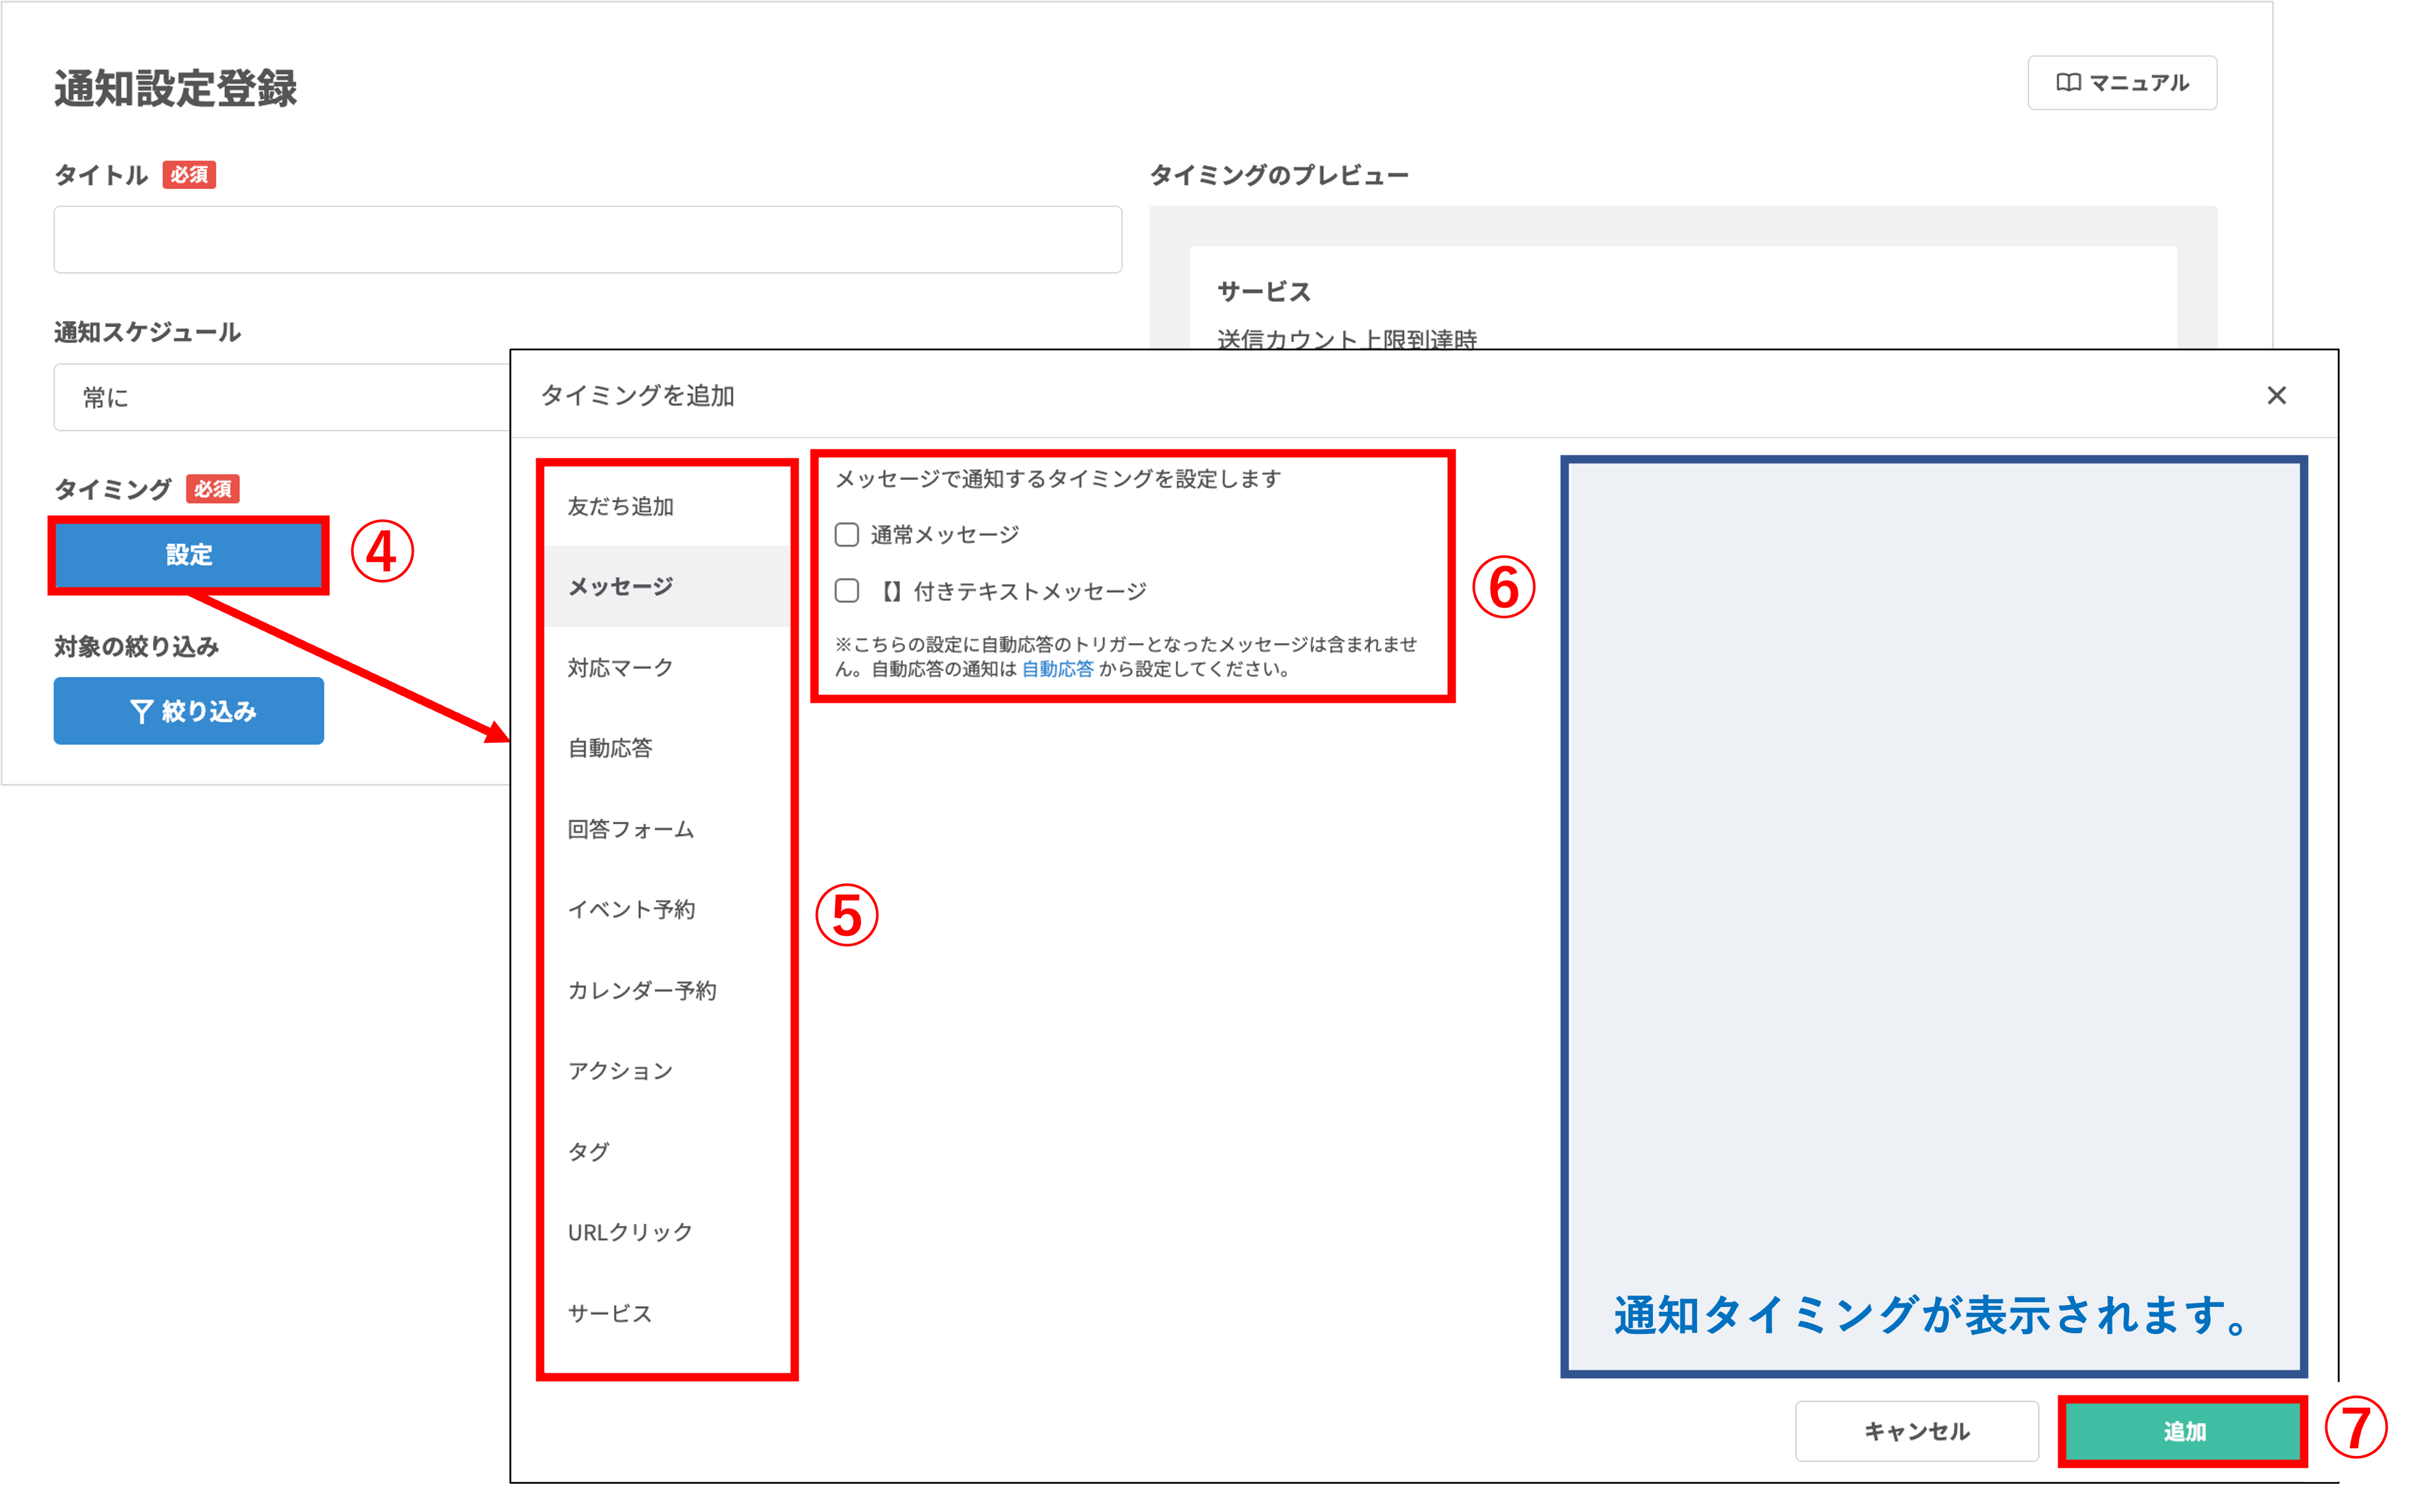Check 【】付きテキストメッセージ option
This screenshot has height=1512, width=2430.
847,591
